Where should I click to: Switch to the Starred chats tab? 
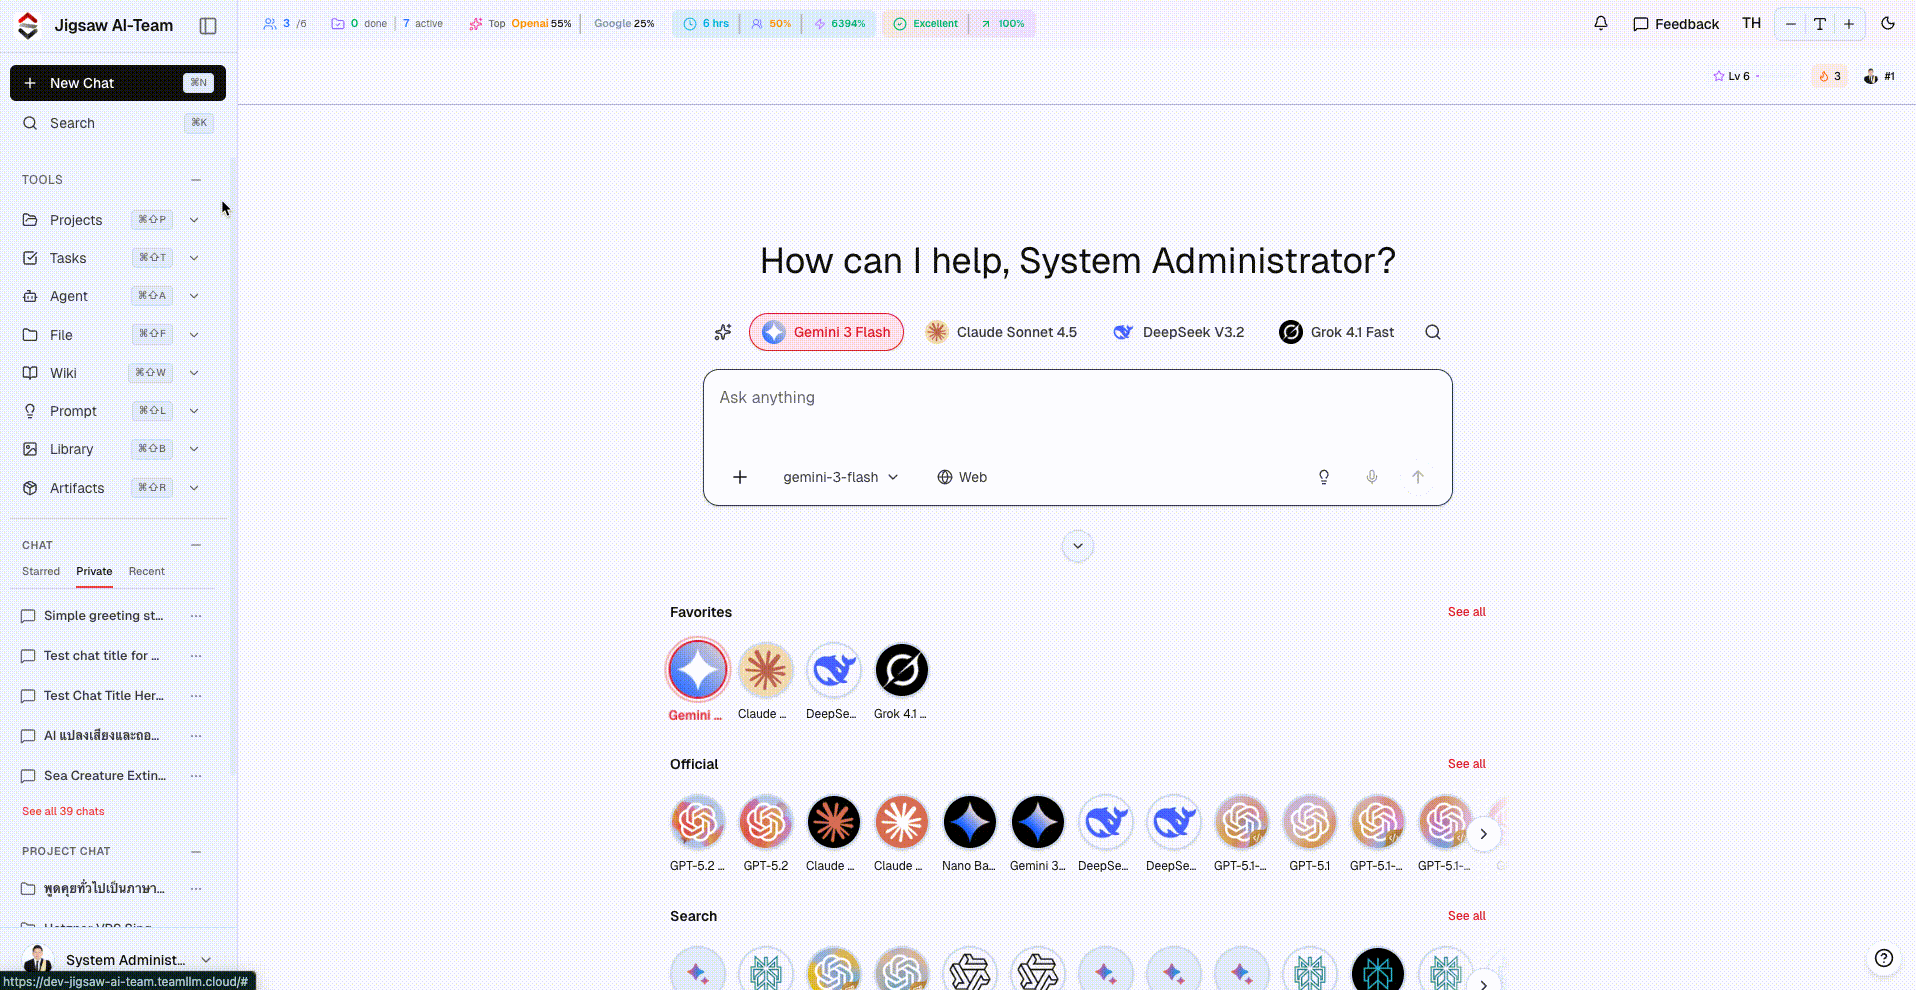click(x=41, y=571)
